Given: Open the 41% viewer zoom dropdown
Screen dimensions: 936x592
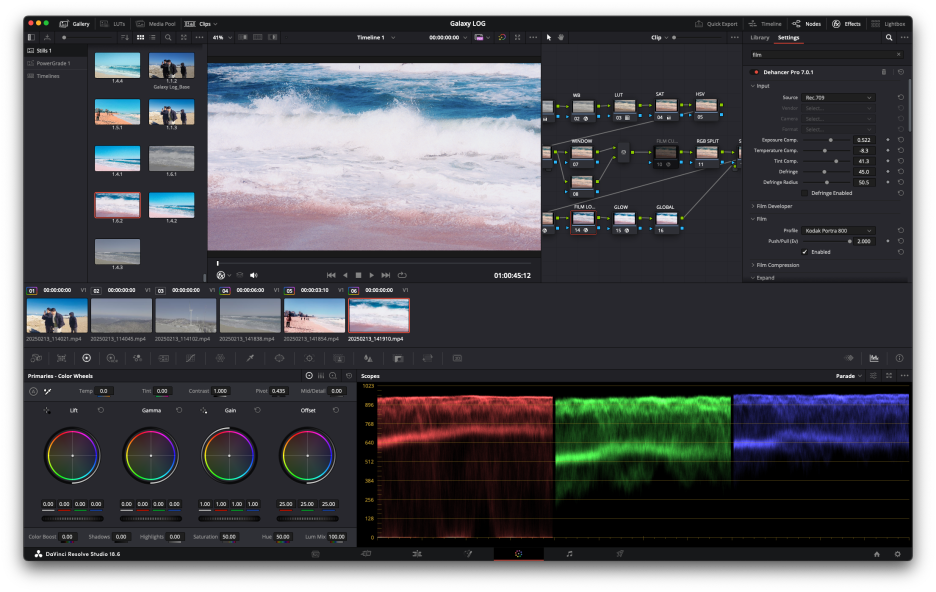Looking at the screenshot, I should (222, 37).
